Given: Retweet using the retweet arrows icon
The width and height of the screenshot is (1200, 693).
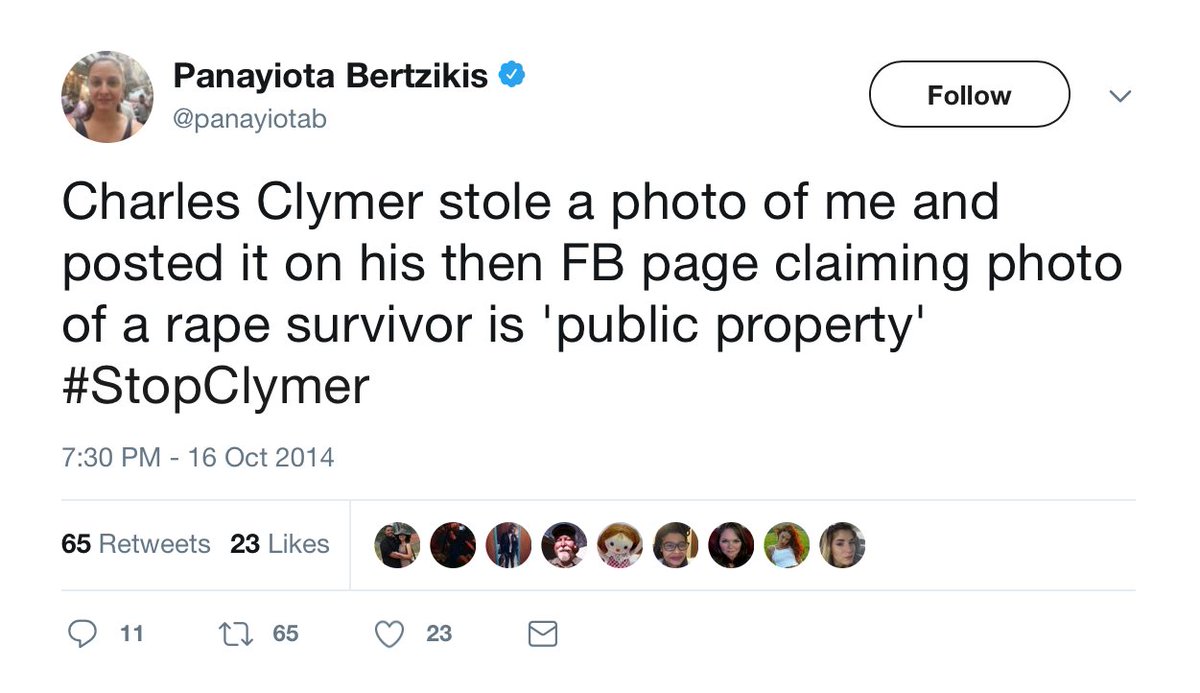Looking at the screenshot, I should tap(237, 633).
